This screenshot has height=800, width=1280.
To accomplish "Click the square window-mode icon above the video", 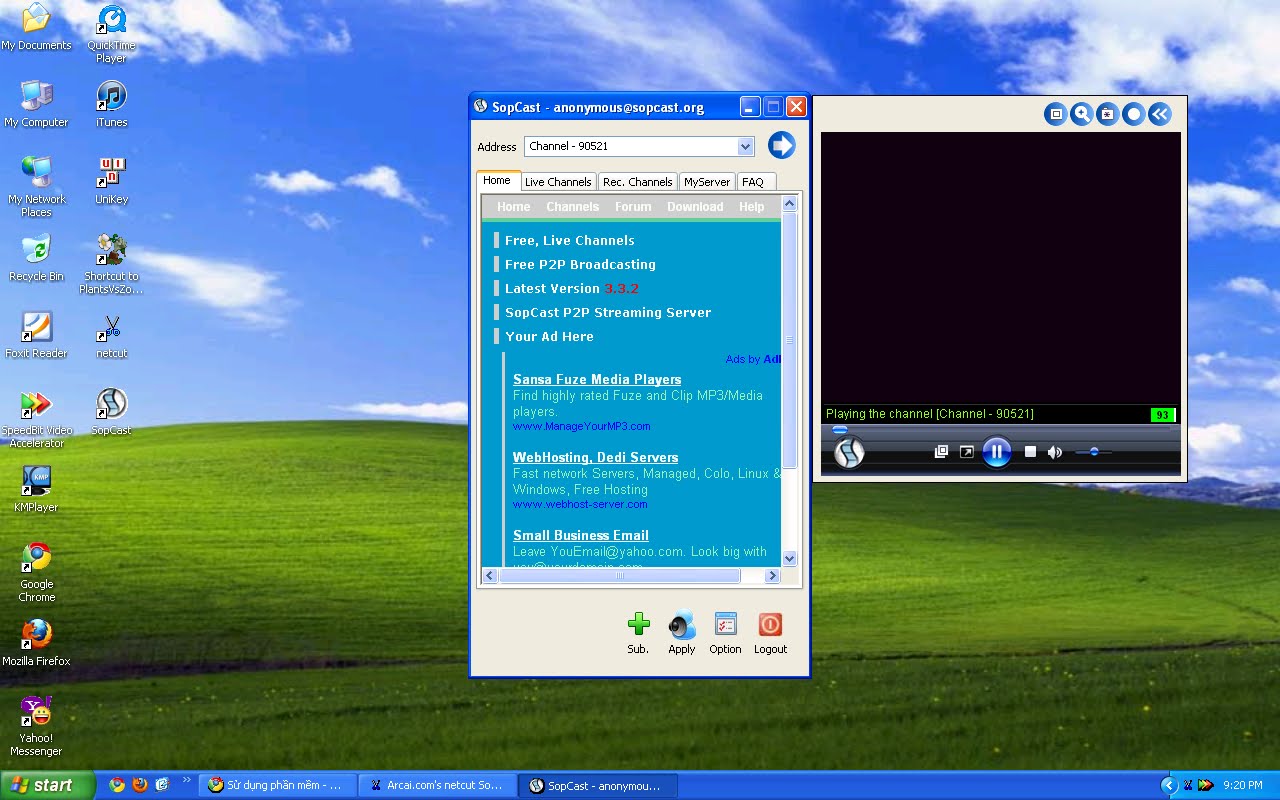I will click(x=1055, y=114).
